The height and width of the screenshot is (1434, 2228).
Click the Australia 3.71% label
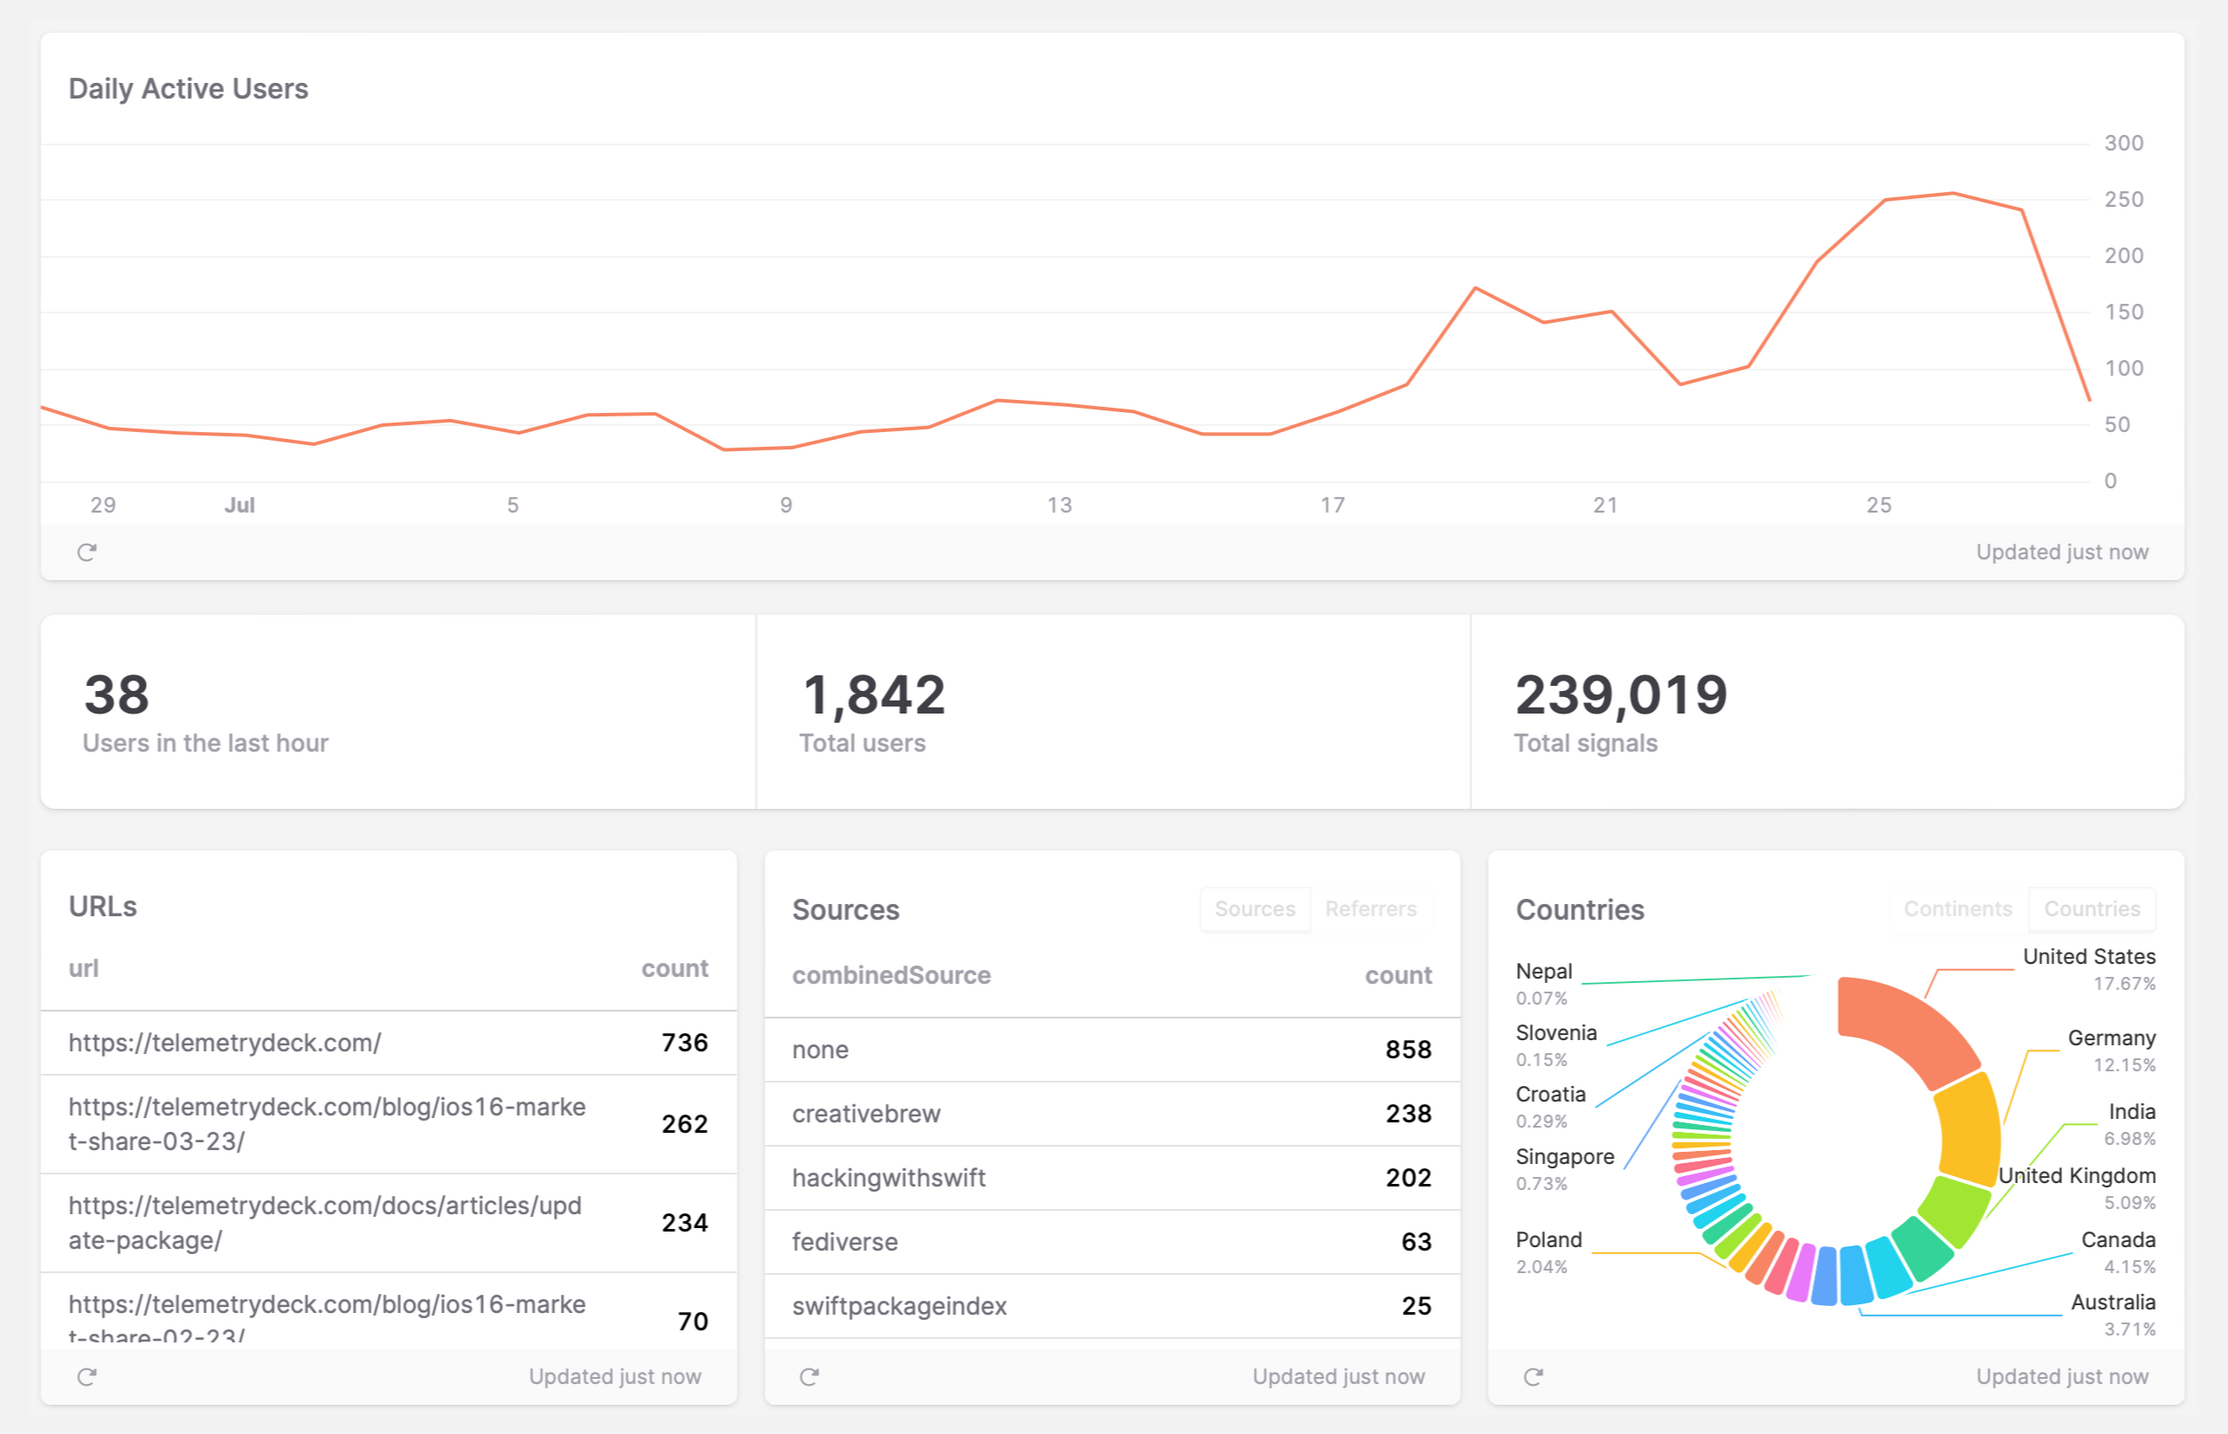[x=2113, y=1315]
